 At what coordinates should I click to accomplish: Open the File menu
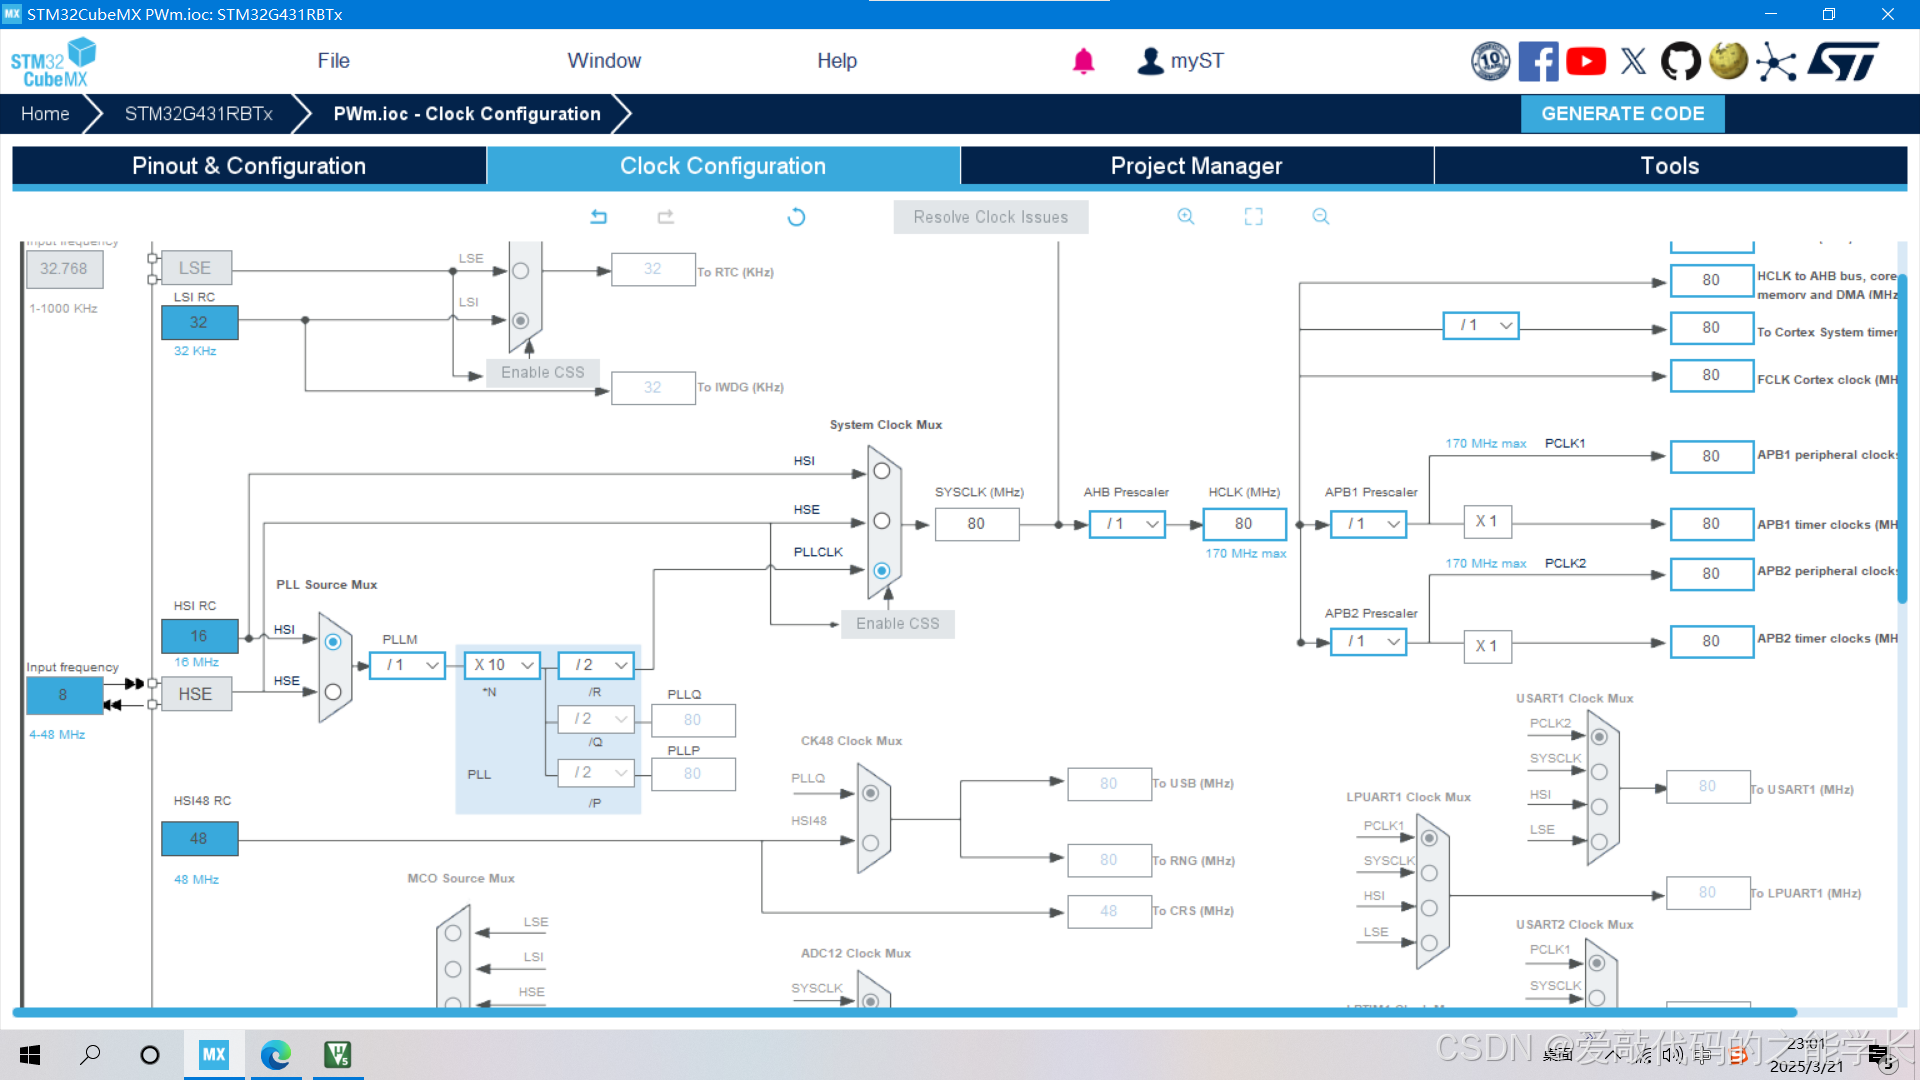click(x=333, y=61)
